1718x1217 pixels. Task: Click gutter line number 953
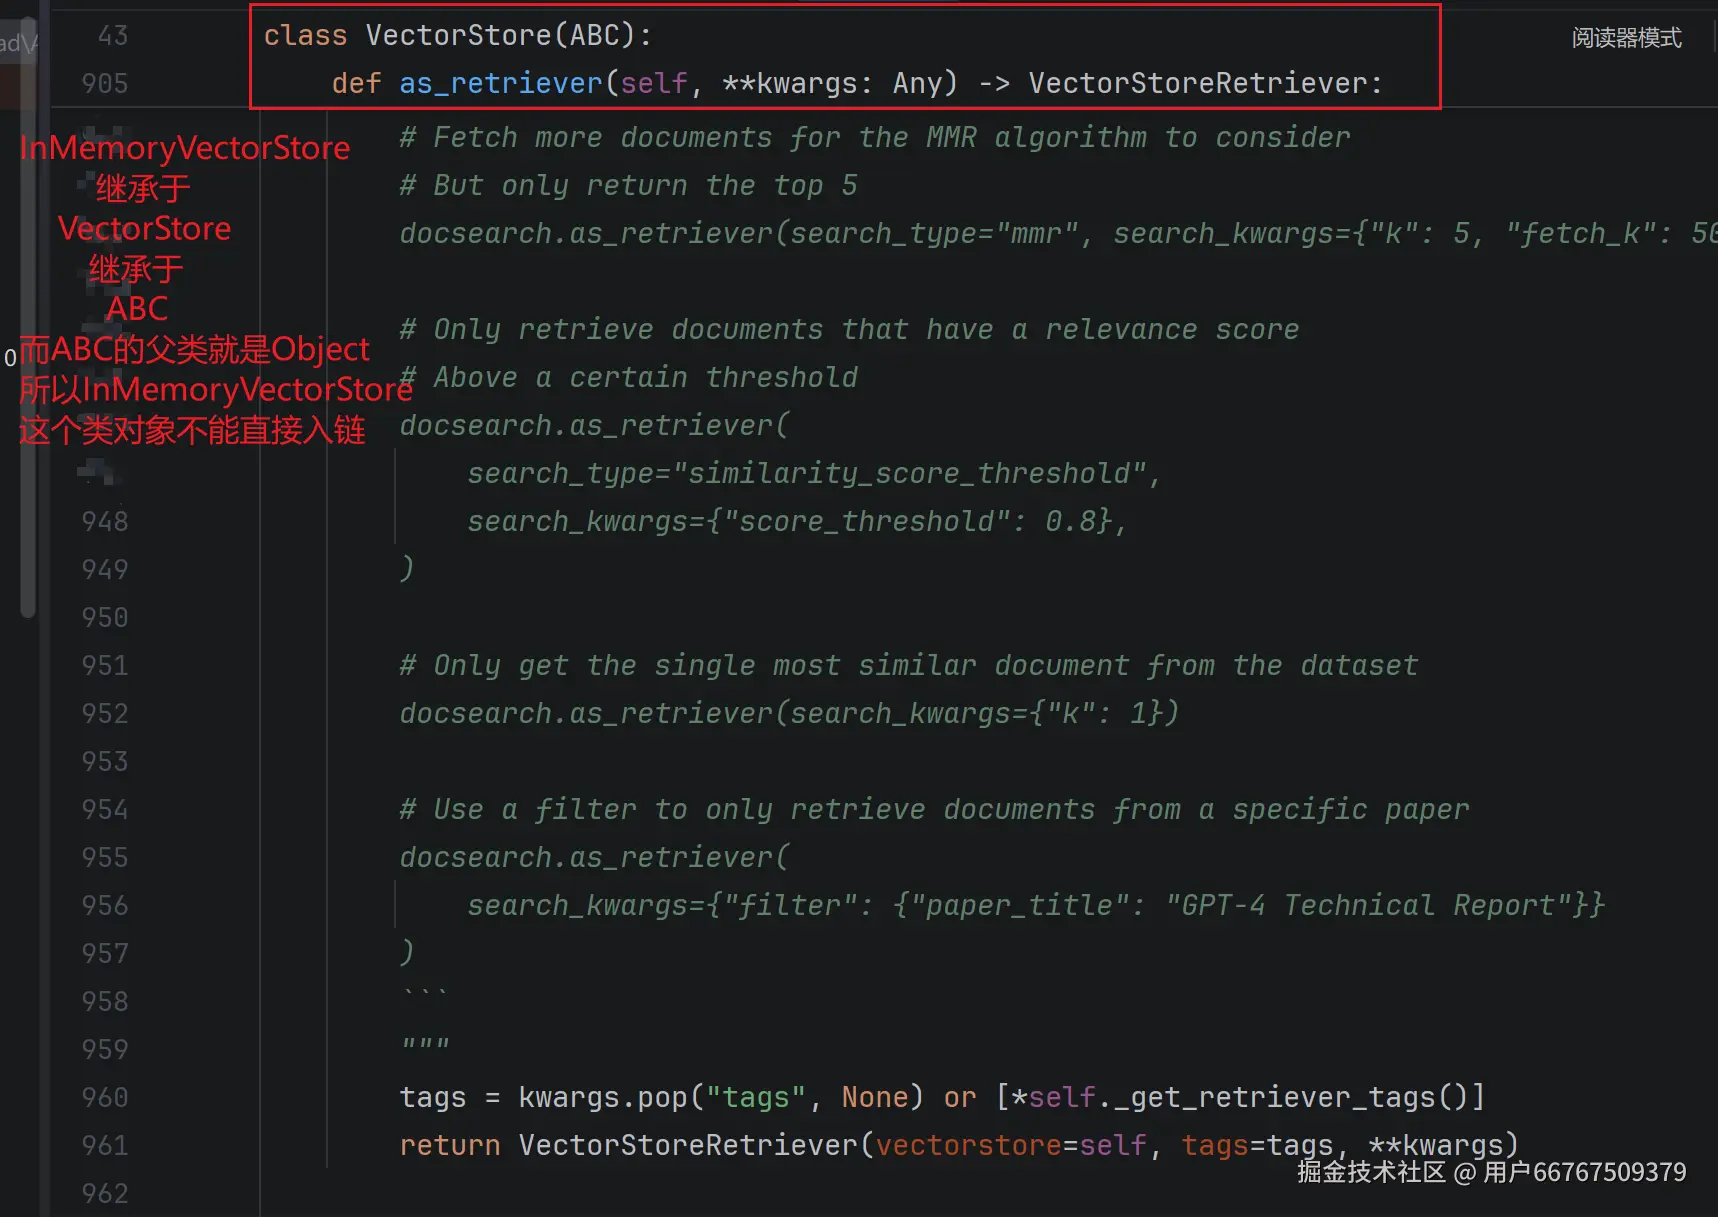click(105, 761)
